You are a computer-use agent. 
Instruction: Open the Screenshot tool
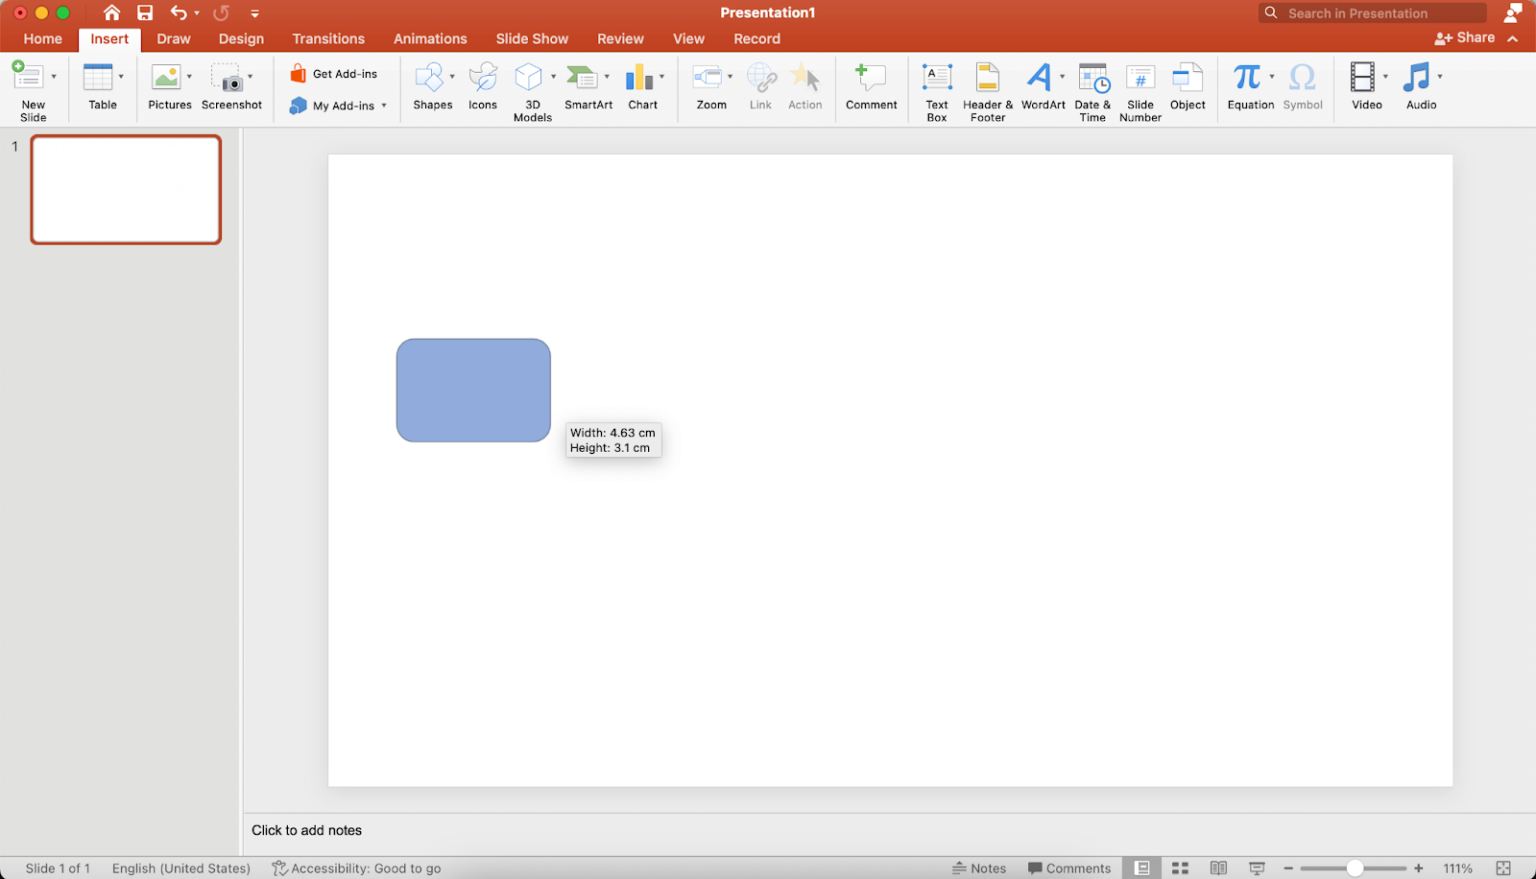point(231,88)
